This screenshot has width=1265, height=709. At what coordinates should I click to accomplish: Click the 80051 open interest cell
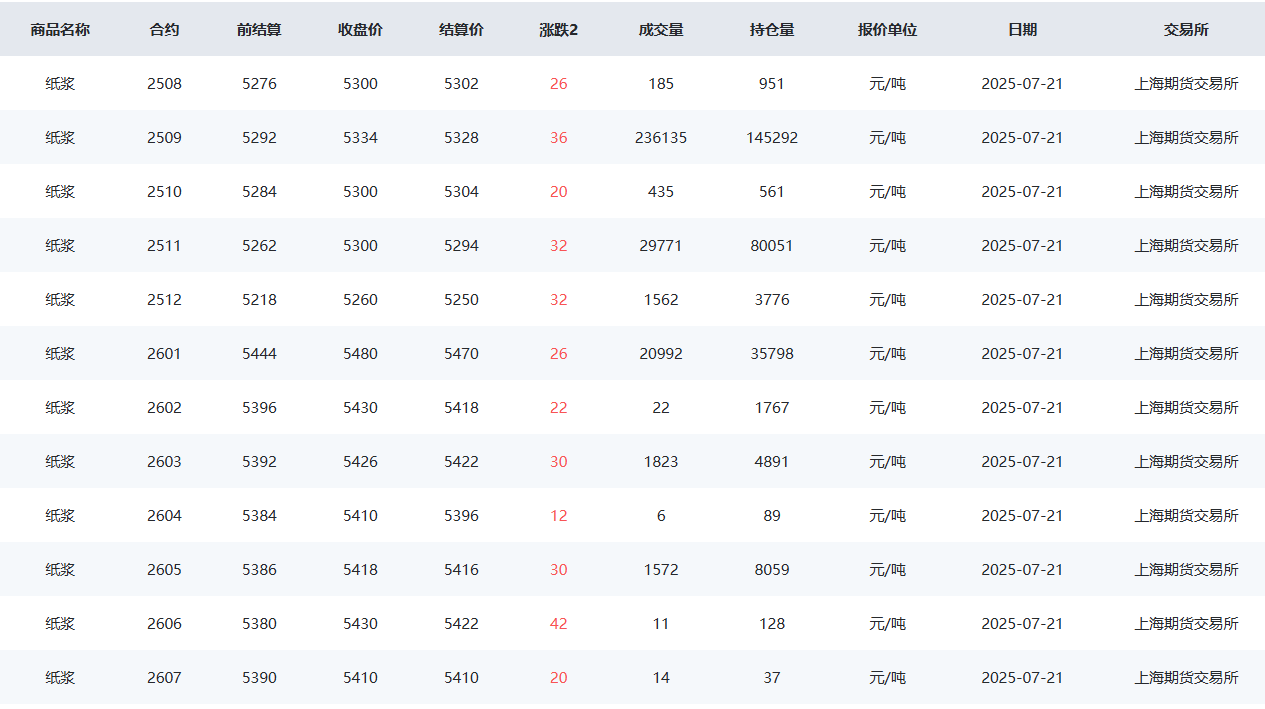pyautogui.click(x=772, y=246)
